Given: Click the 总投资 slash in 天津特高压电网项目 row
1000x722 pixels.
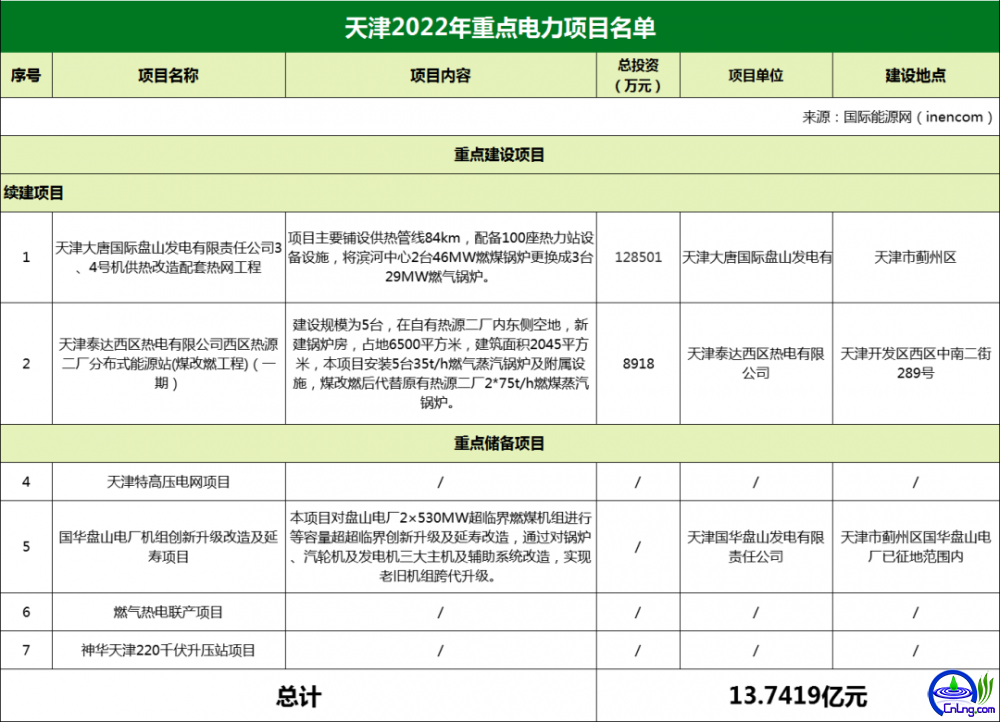Looking at the screenshot, I should [638, 482].
